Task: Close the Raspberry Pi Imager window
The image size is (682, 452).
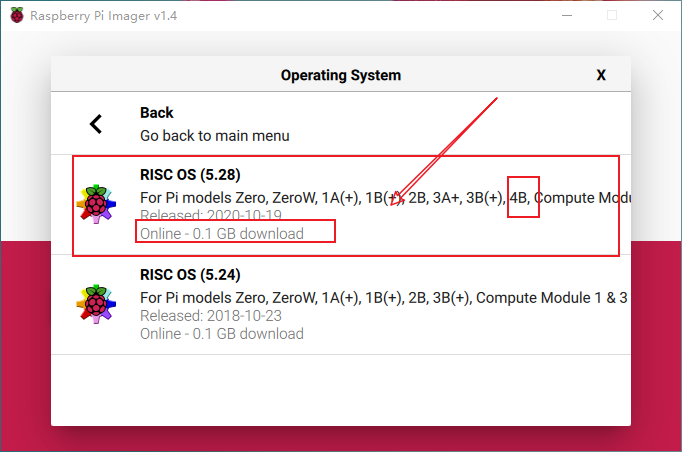Action: click(658, 15)
